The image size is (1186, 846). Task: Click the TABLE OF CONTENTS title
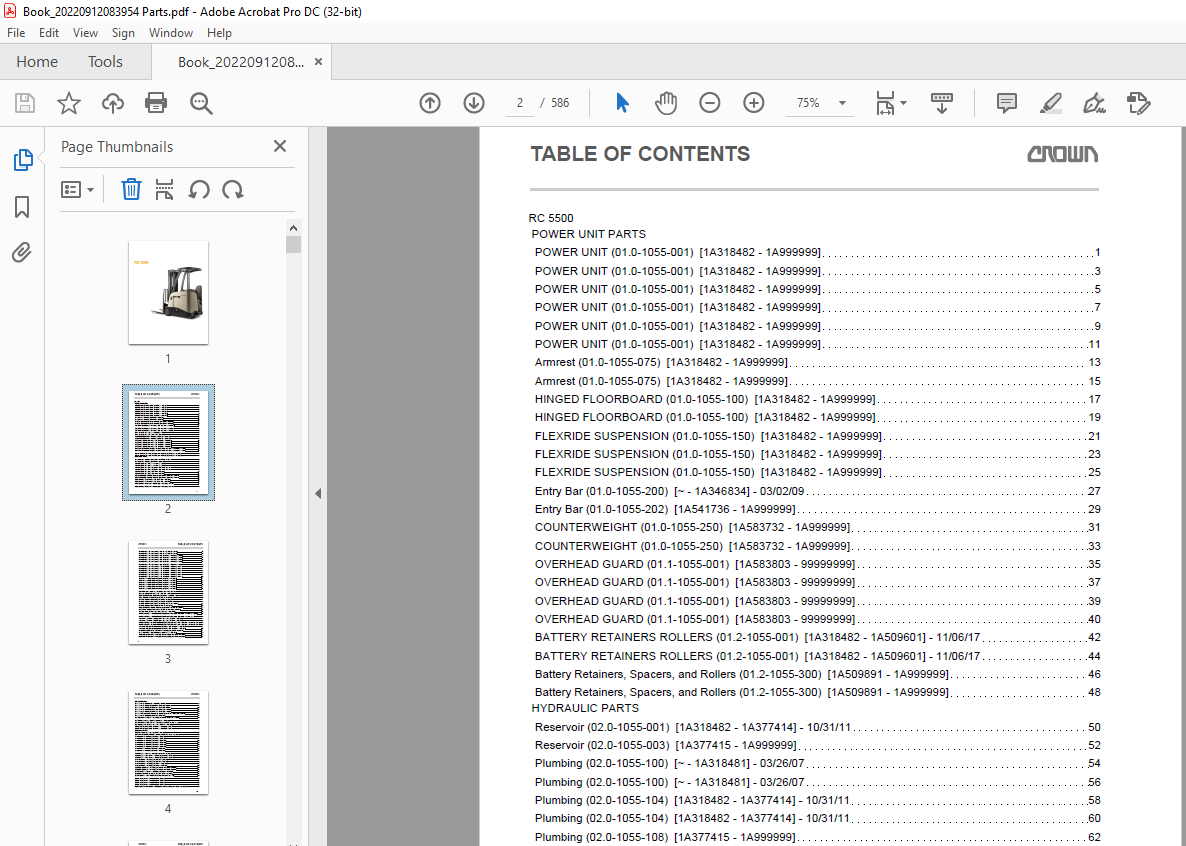tap(640, 154)
